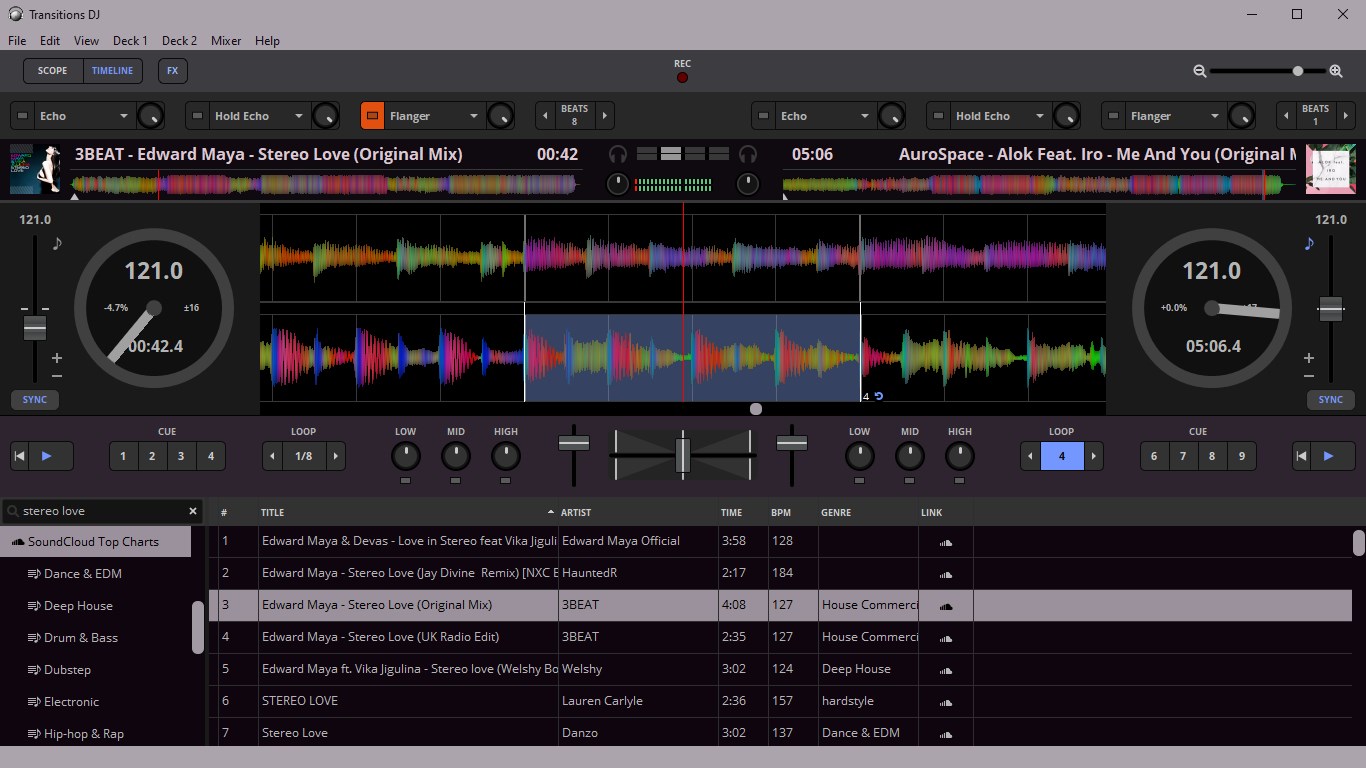Click the REC record button

click(682, 76)
